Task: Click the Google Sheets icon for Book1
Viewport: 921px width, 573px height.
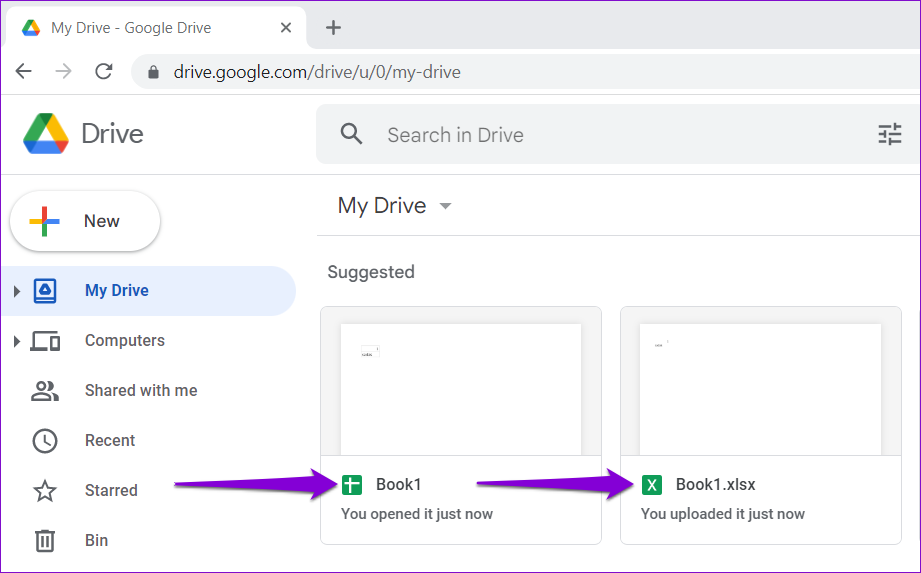Action: pos(352,485)
